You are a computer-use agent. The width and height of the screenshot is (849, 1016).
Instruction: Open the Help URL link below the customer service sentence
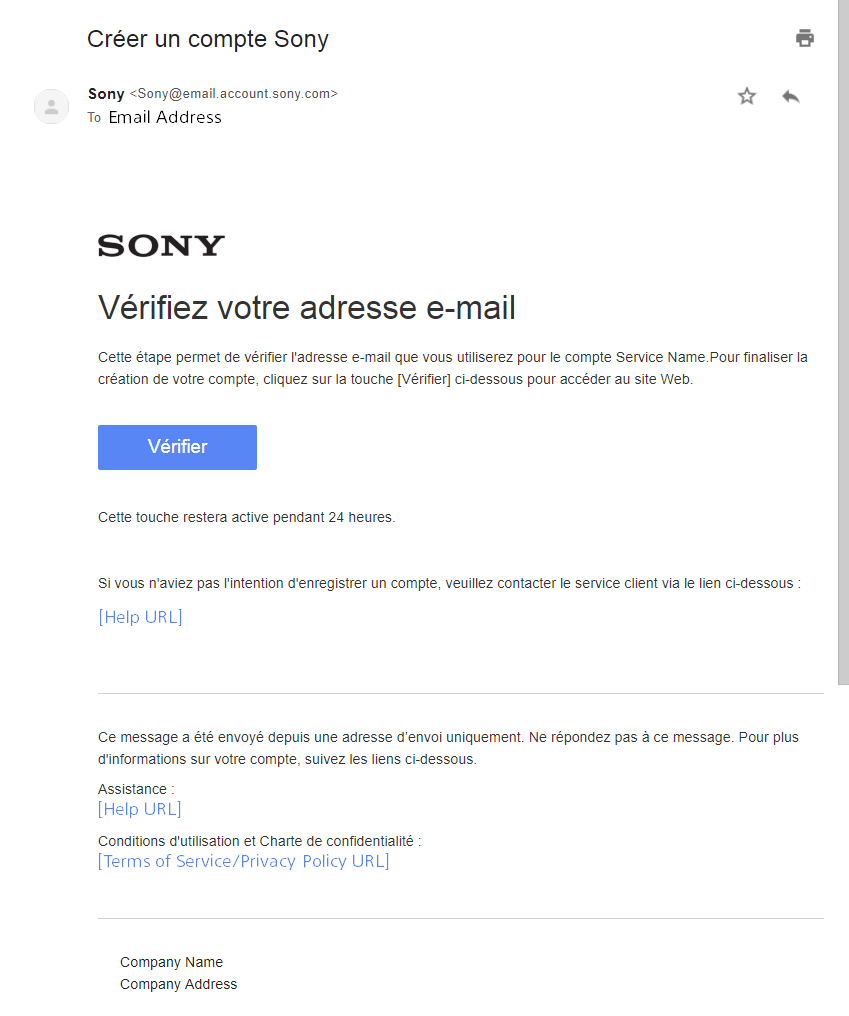click(x=140, y=617)
